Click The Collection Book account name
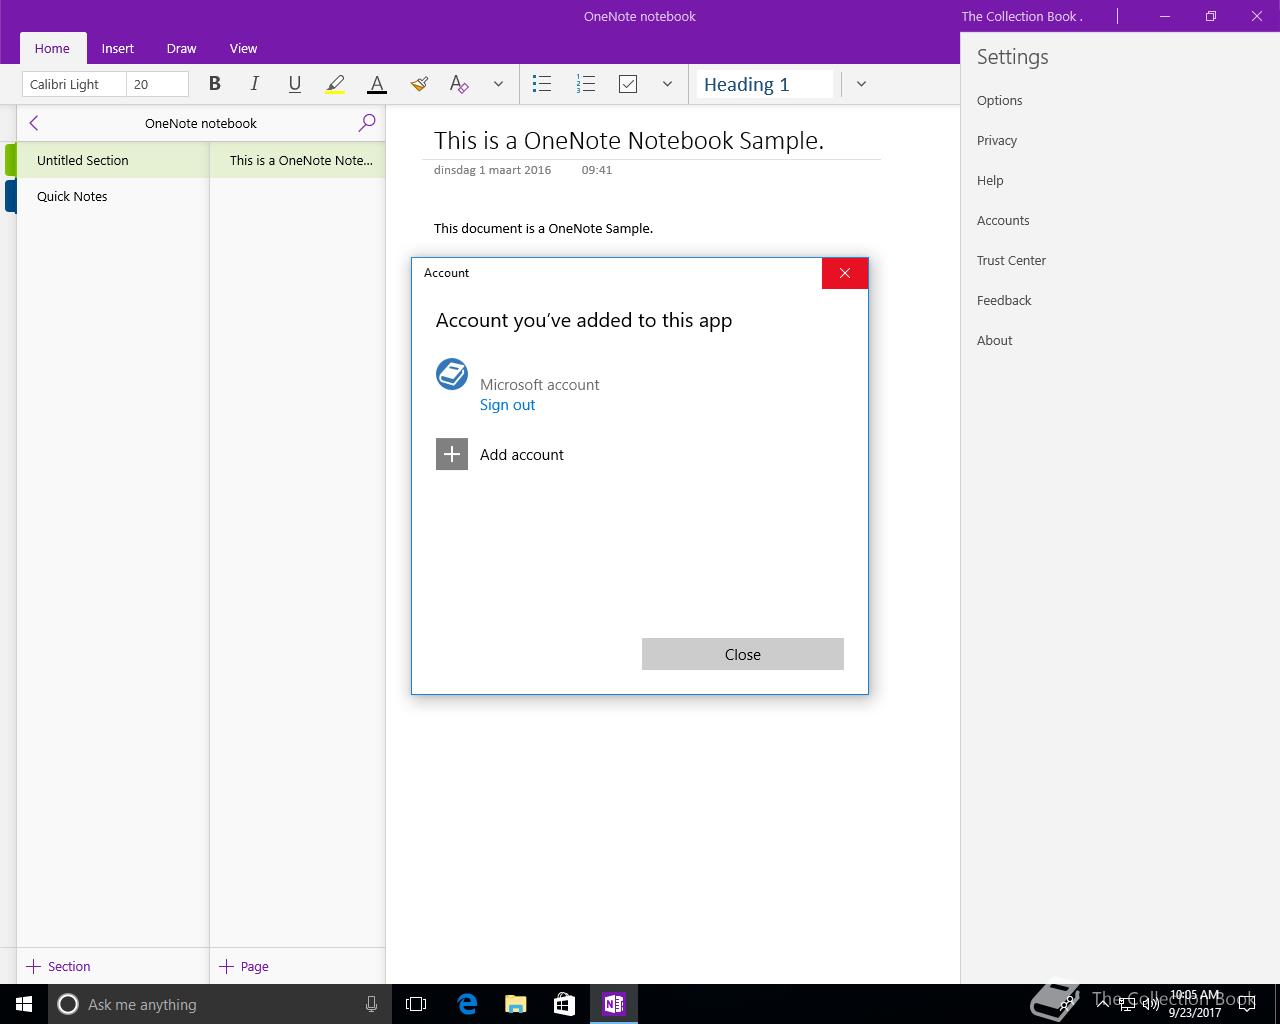The image size is (1280, 1024). pos(1022,16)
